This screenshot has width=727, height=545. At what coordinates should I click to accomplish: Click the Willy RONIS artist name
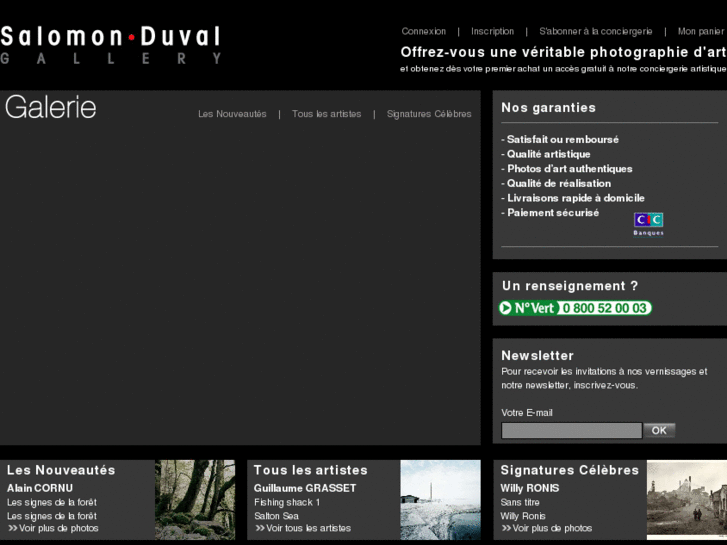pos(529,488)
